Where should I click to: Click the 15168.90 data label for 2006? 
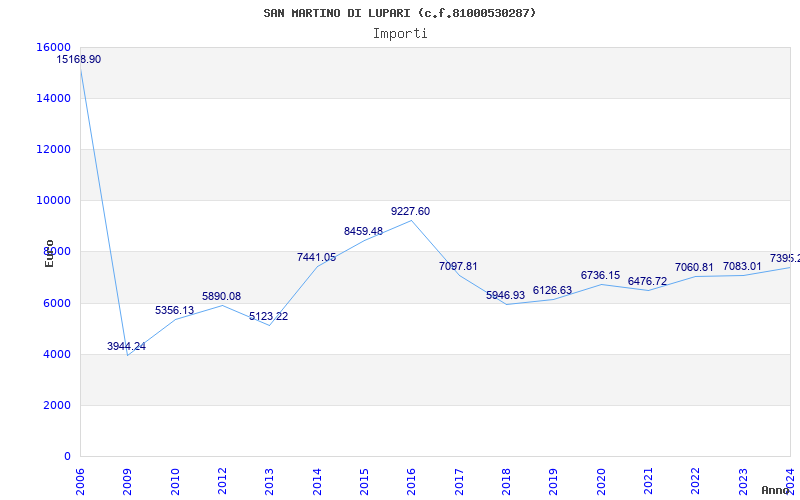(79, 60)
